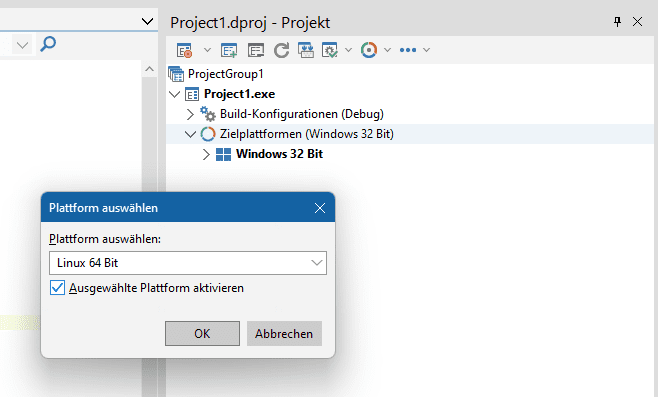Pin the Projekt panel with pushpin
This screenshot has height=397, width=658.
click(617, 22)
